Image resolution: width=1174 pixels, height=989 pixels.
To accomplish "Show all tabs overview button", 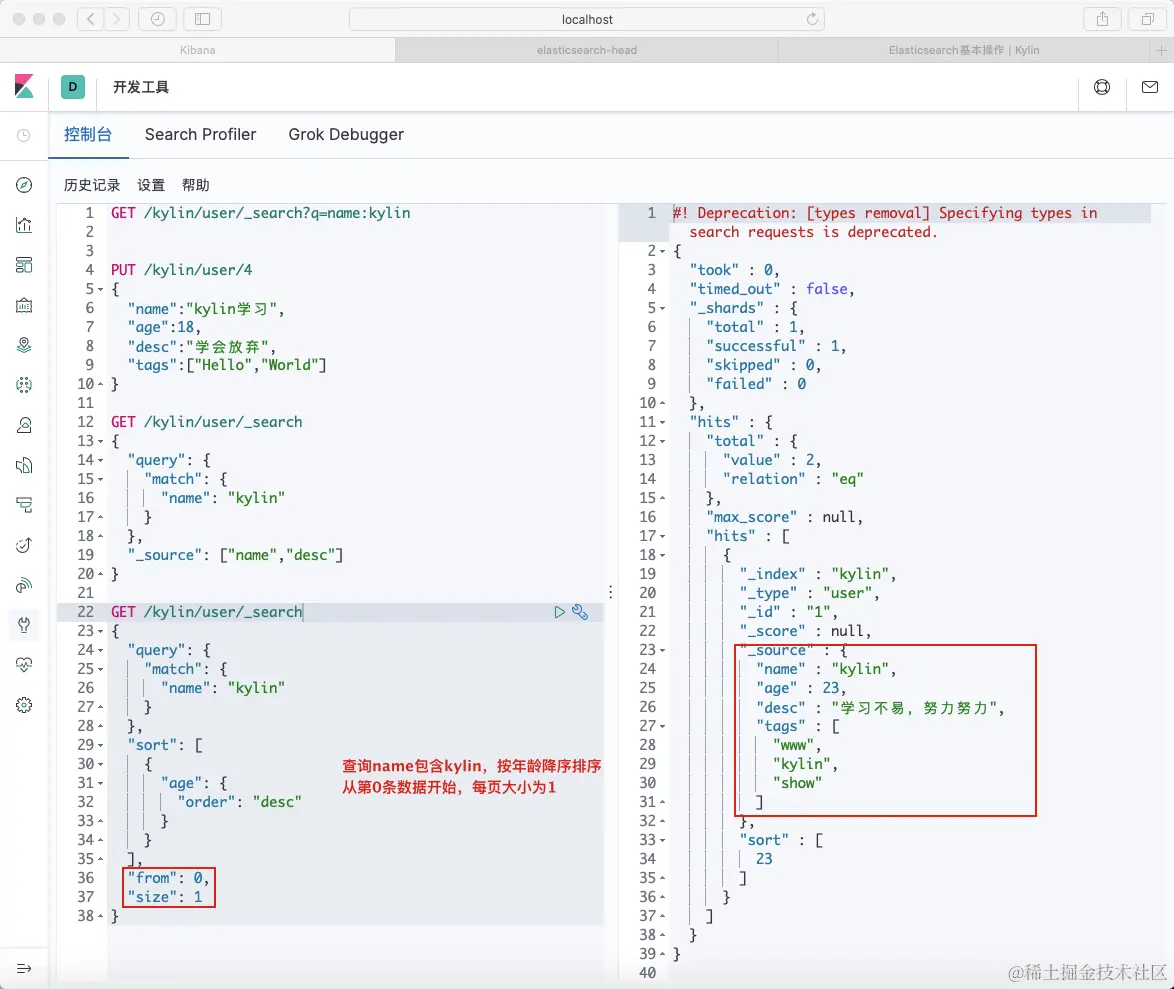I will (1147, 19).
